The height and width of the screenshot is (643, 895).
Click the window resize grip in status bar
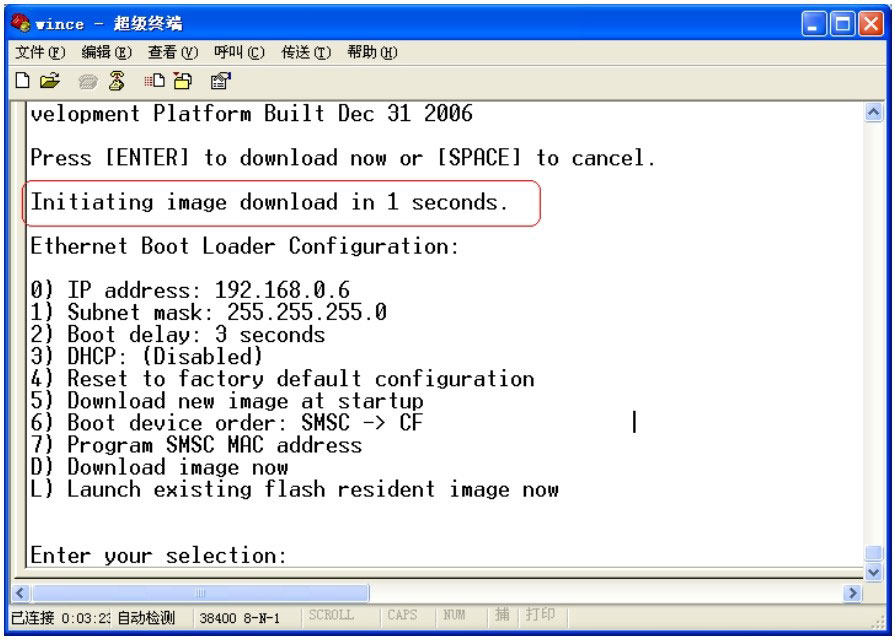(878, 621)
